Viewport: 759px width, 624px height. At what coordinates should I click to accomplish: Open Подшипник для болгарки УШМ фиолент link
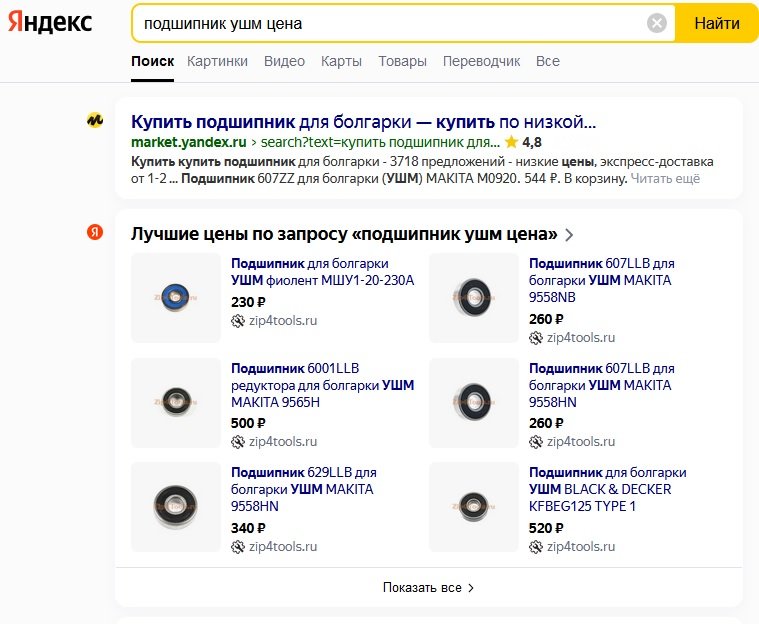(322, 272)
